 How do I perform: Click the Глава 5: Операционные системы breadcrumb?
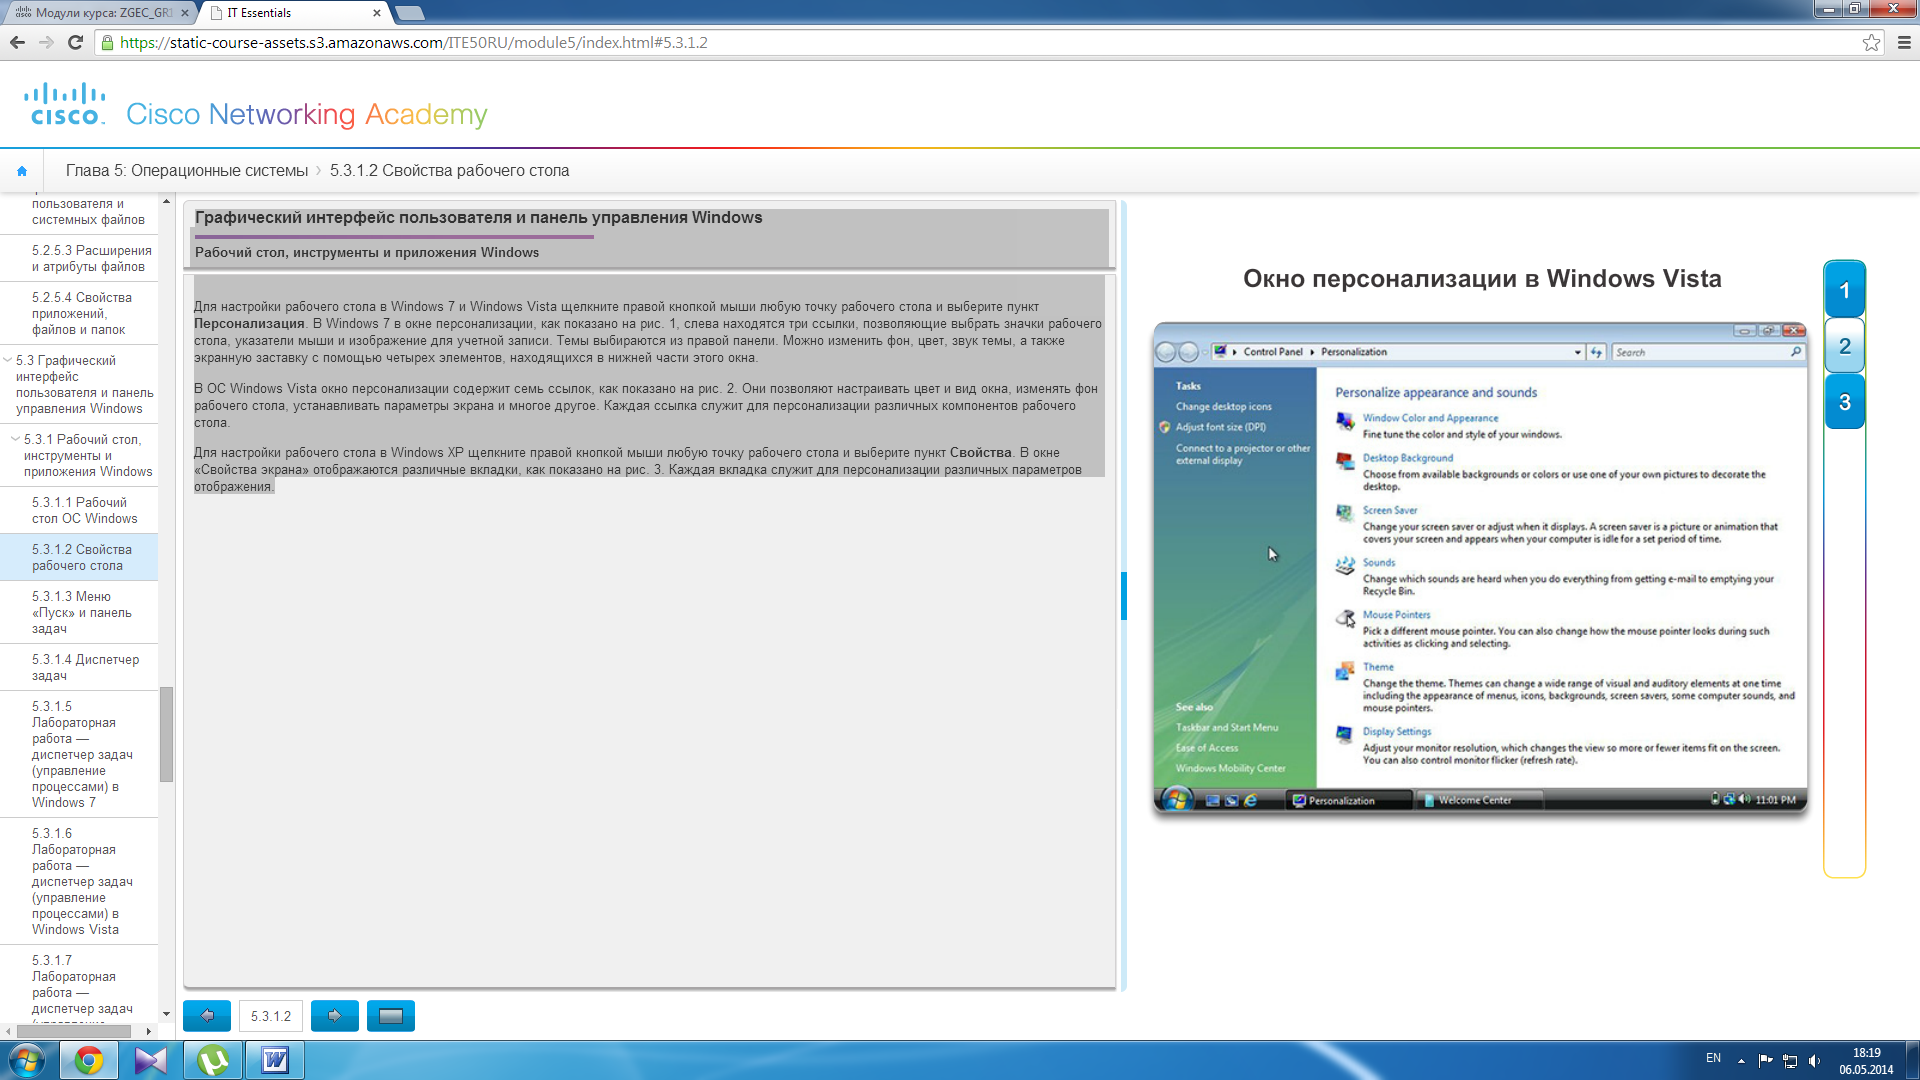(x=187, y=171)
